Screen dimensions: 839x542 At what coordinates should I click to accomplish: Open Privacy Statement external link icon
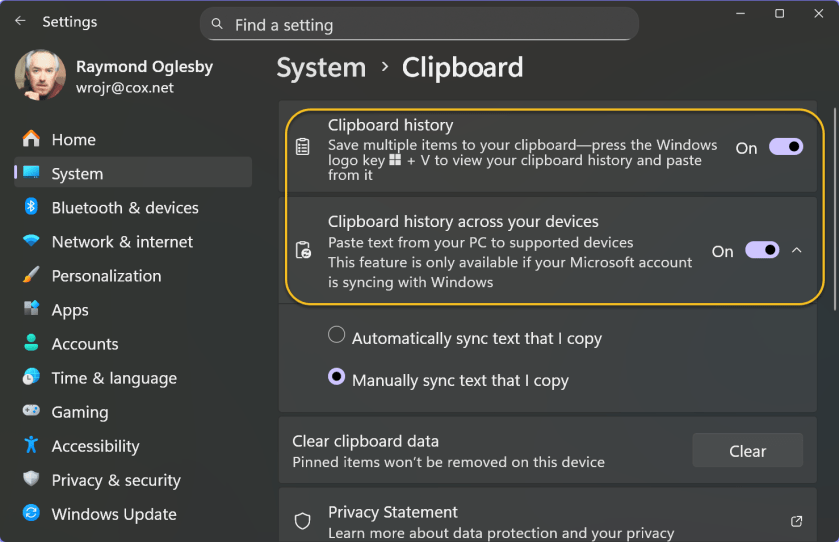[797, 521]
